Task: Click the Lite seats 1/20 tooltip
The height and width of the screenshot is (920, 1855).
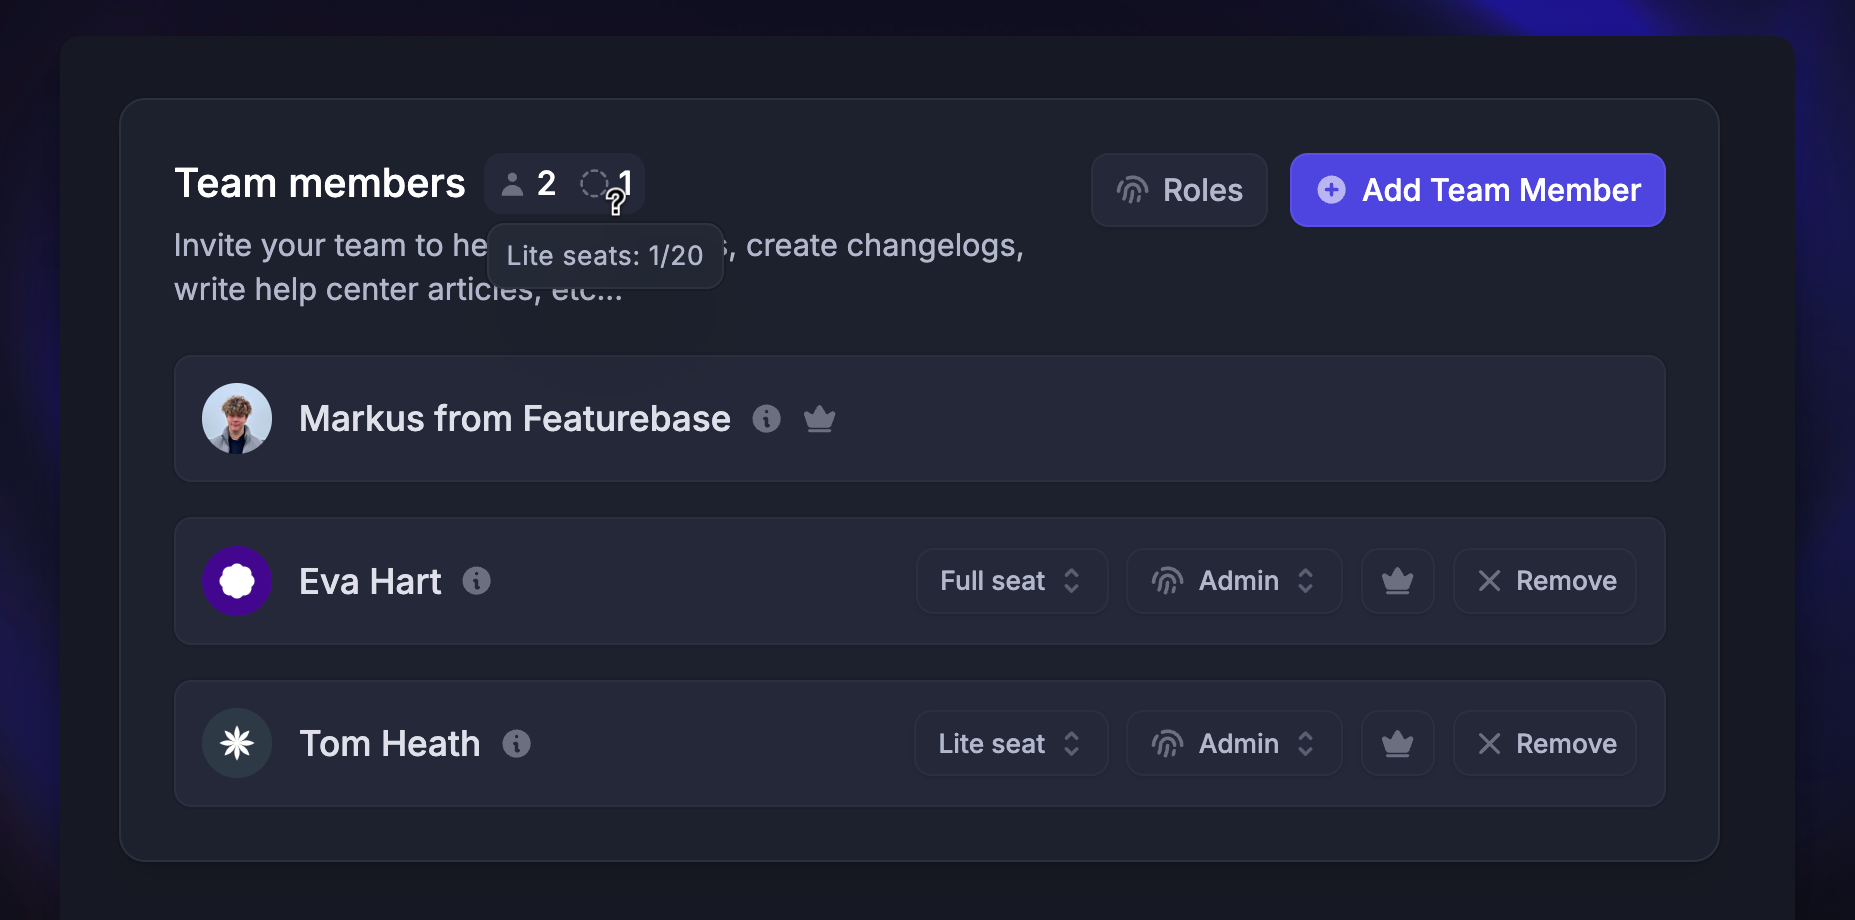Action: tap(604, 256)
